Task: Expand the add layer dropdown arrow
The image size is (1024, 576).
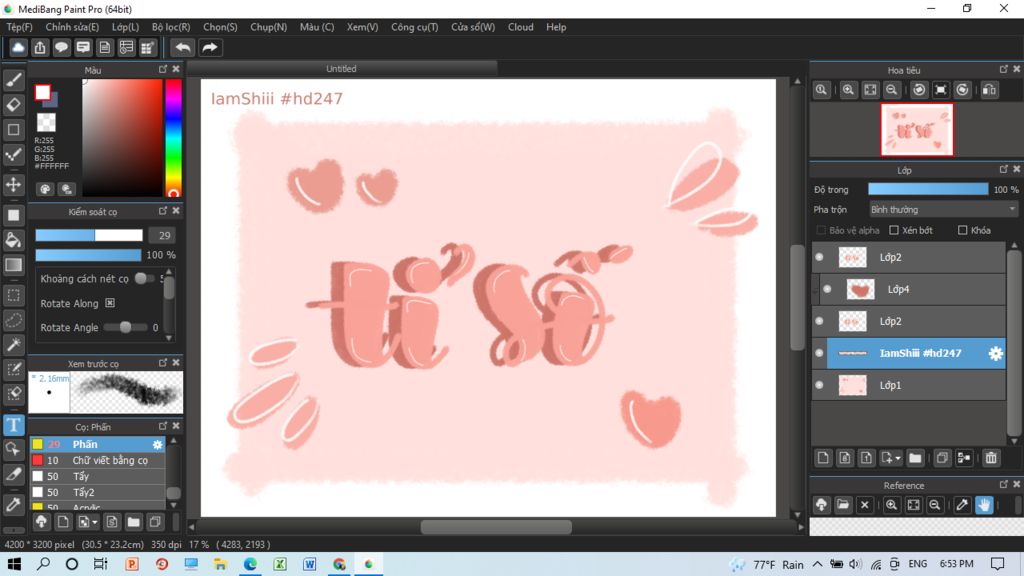Action: click(x=898, y=458)
